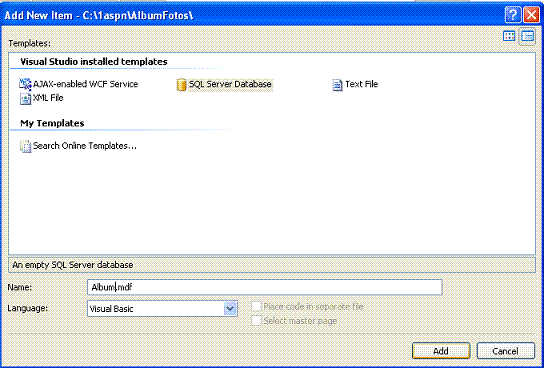Click the Search Online Templates icon
This screenshot has height=368, width=544.
[25, 146]
